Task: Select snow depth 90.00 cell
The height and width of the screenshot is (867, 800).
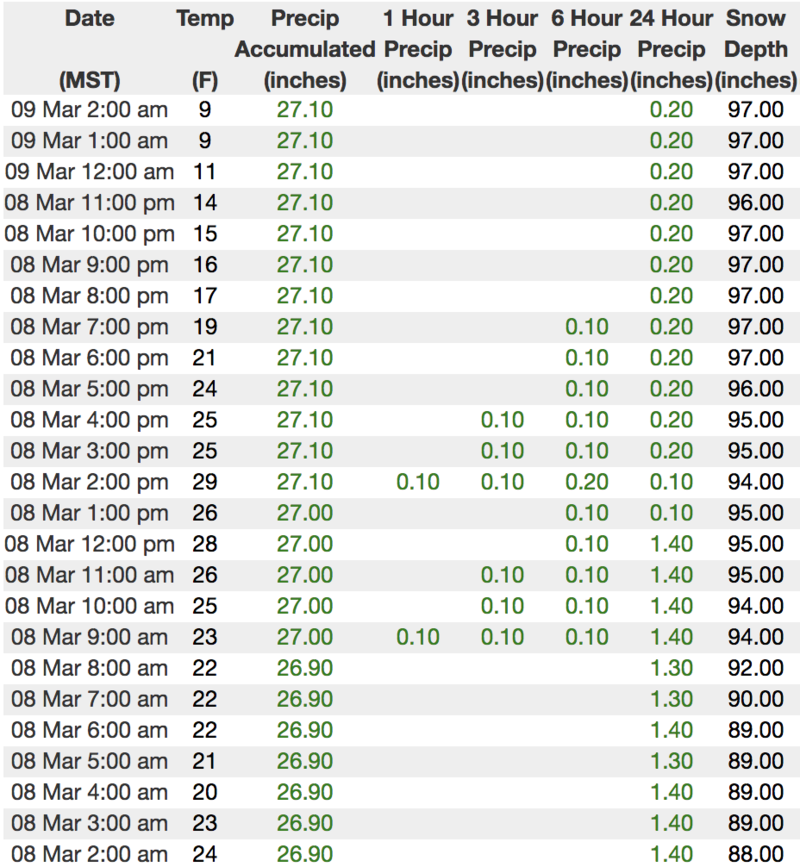Action: pos(756,699)
